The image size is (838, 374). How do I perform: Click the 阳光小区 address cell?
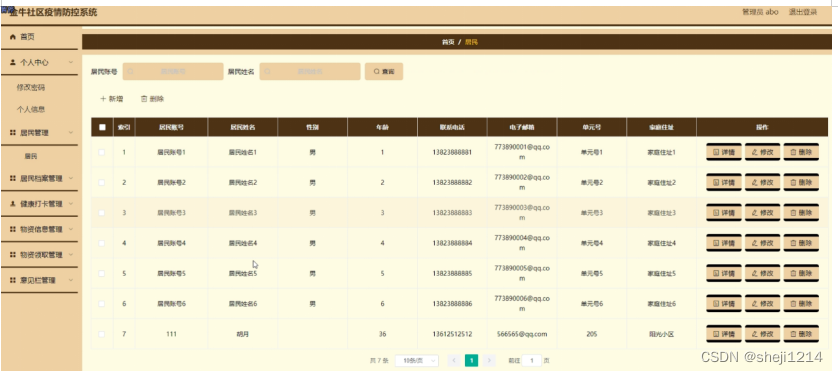[x=661, y=334]
